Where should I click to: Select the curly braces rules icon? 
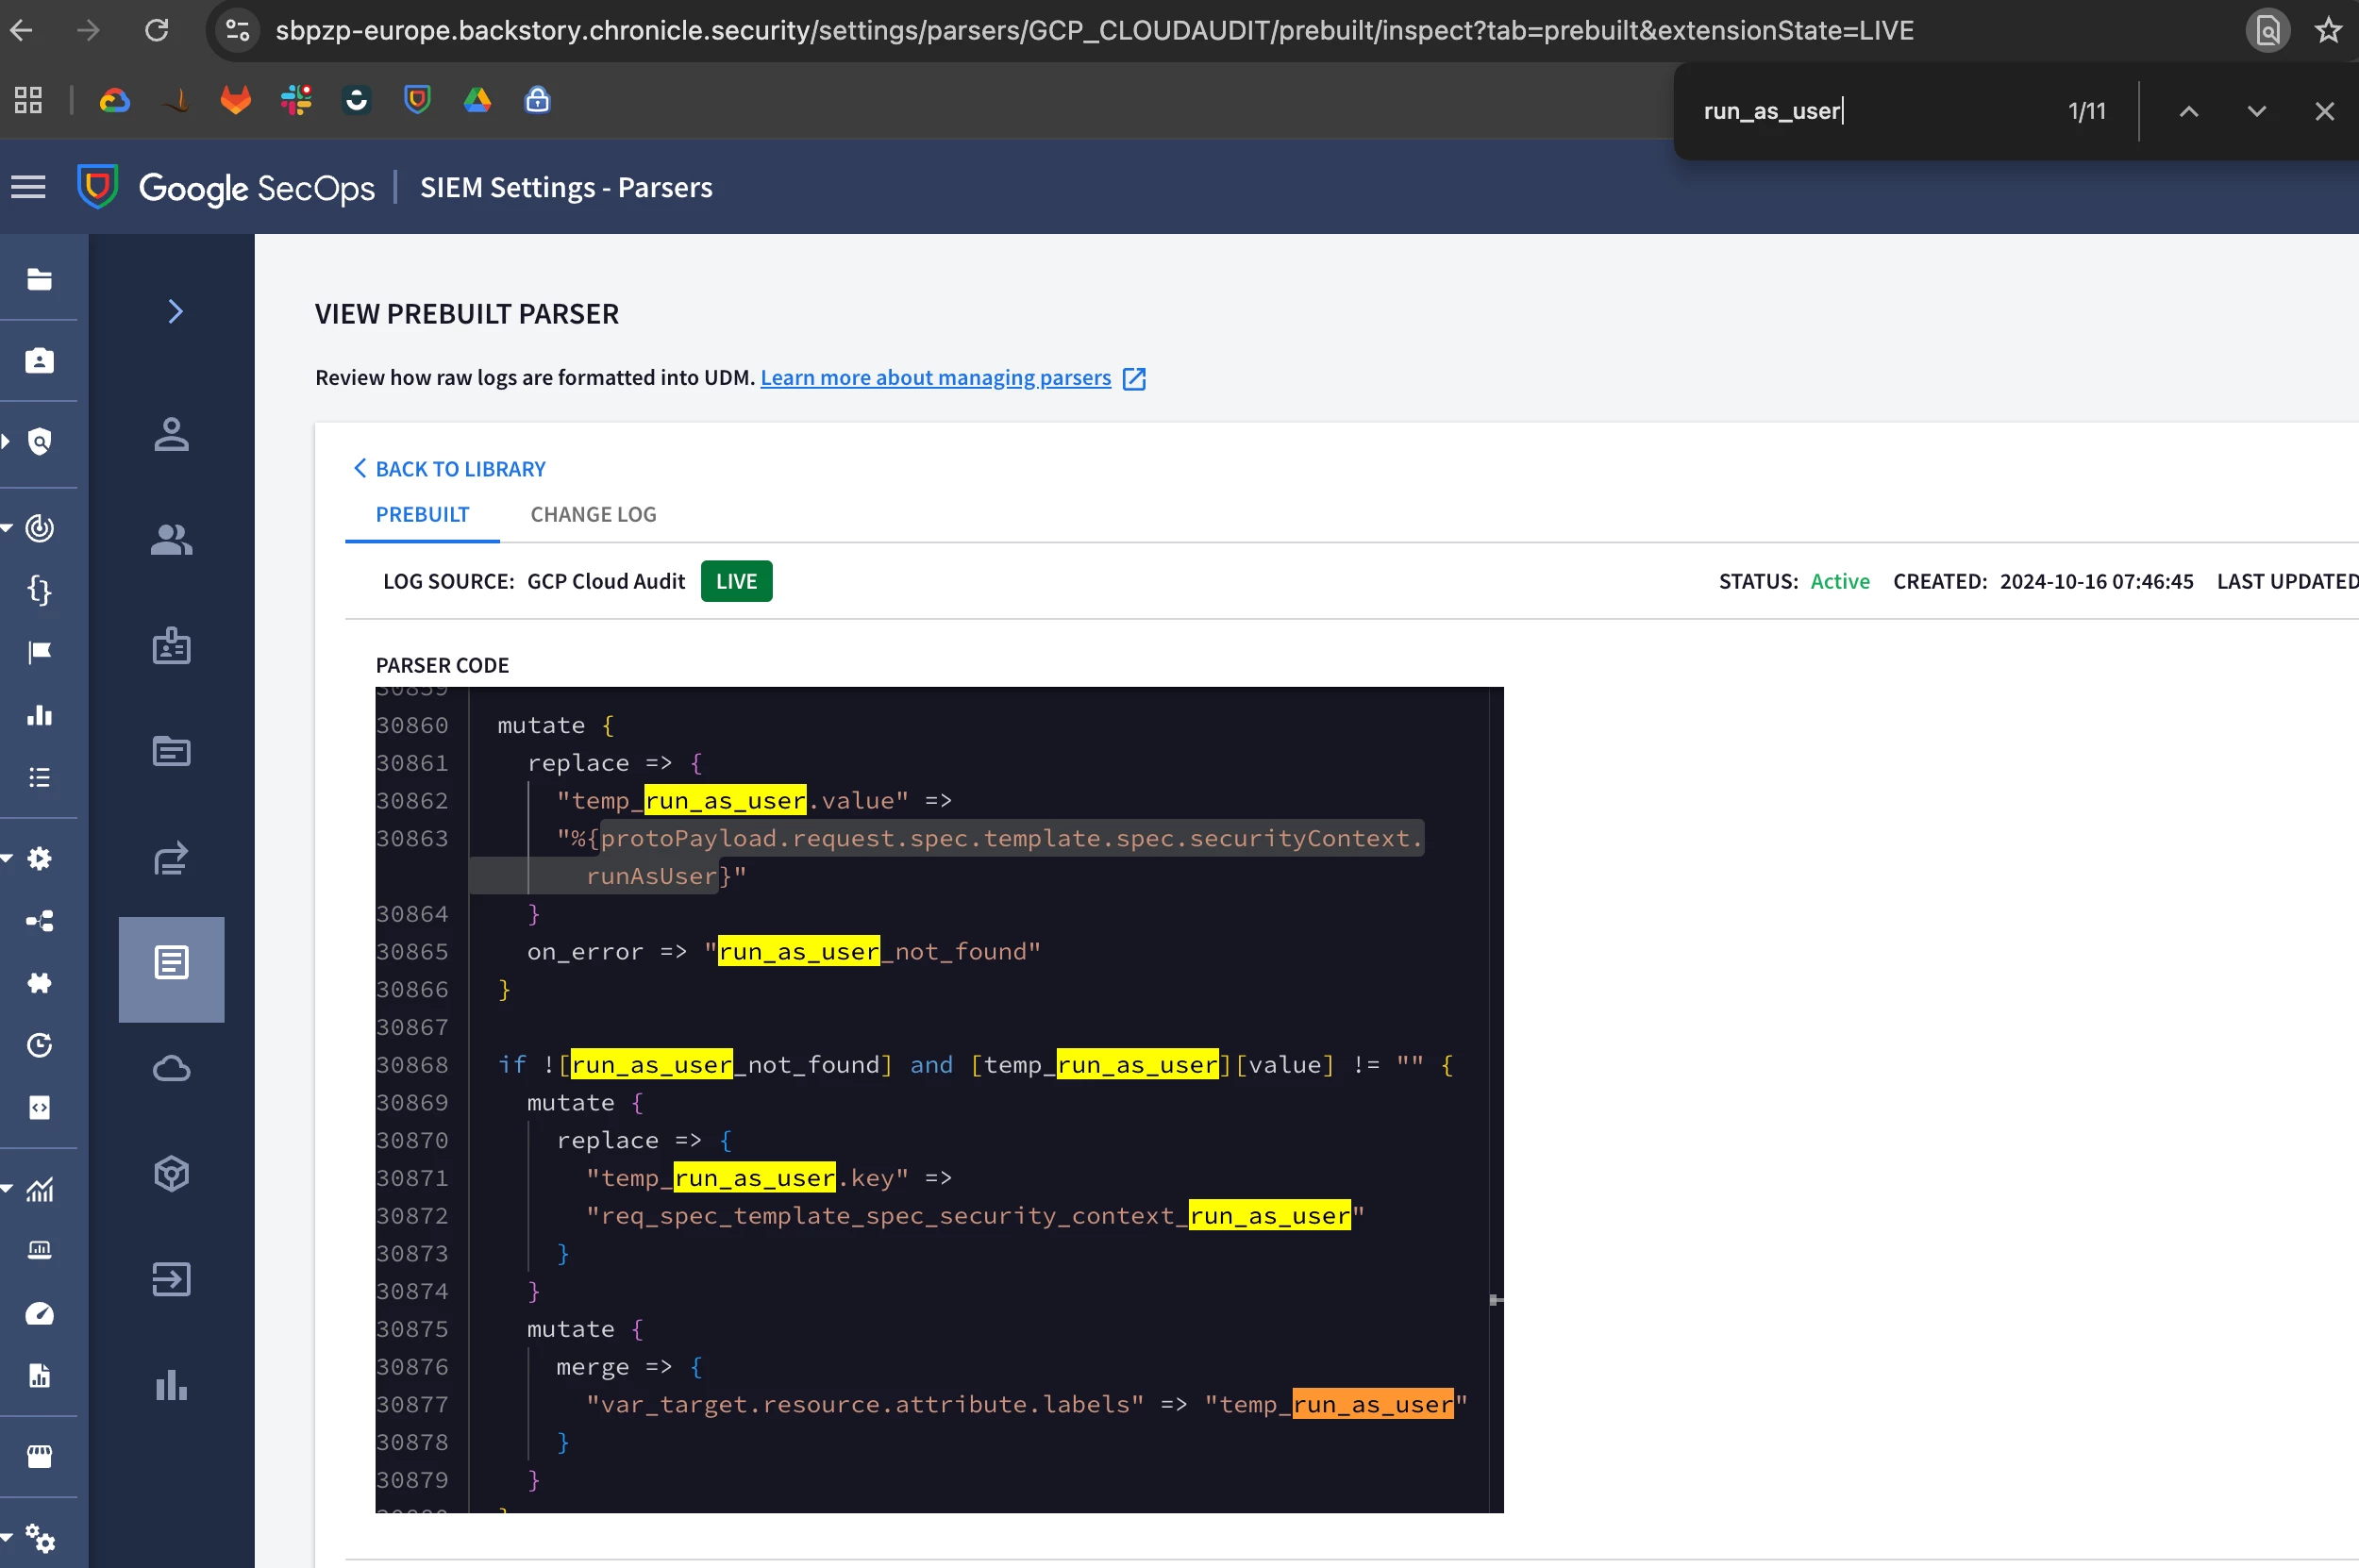point(39,590)
